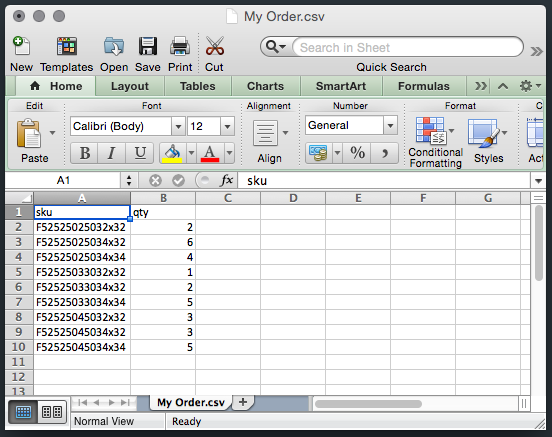Image resolution: width=552 pixels, height=437 pixels.
Task: Toggle Italic formatting button
Action: coord(112,153)
